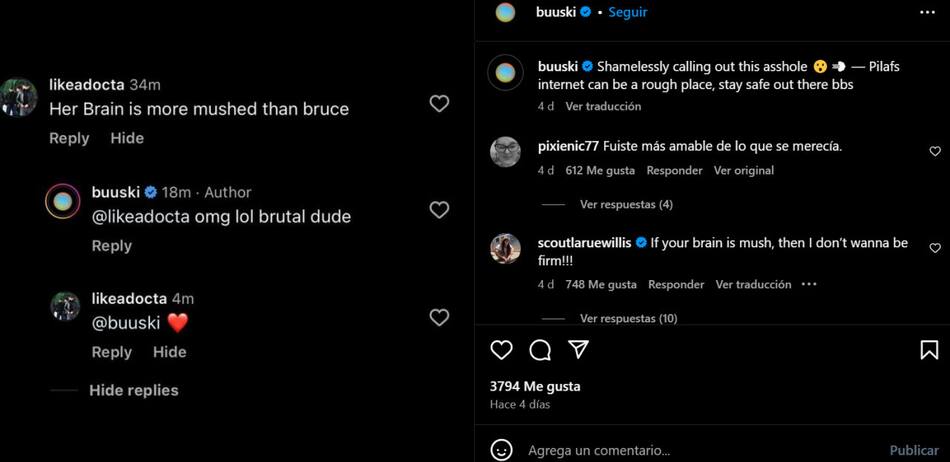Open the emoji picker for comments
Screen dimensions: 950x462
(x=503, y=450)
